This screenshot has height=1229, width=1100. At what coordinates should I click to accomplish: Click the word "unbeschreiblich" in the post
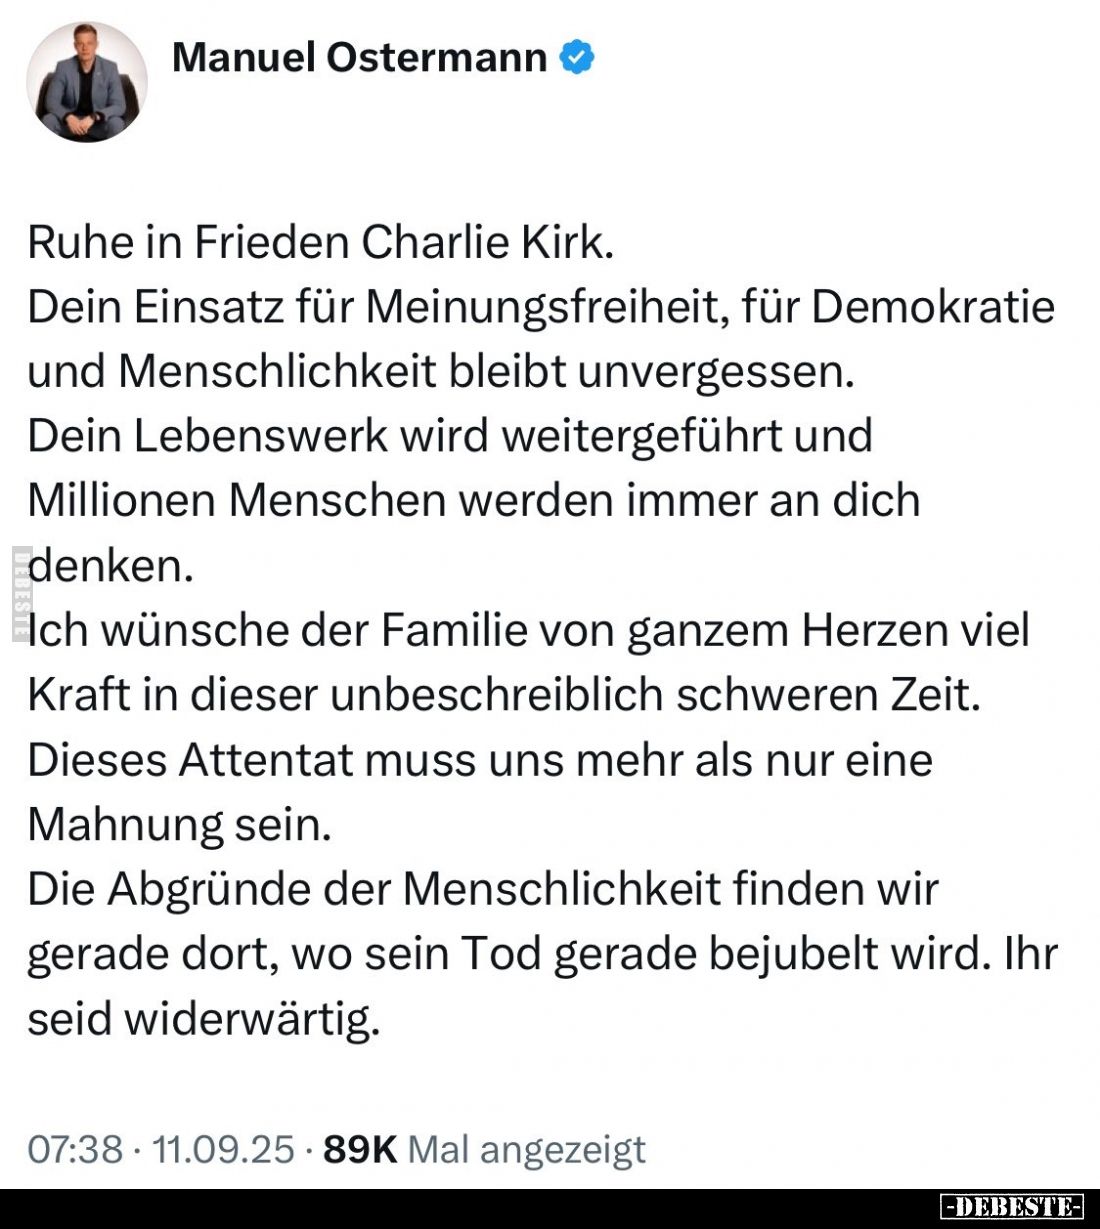496,695
